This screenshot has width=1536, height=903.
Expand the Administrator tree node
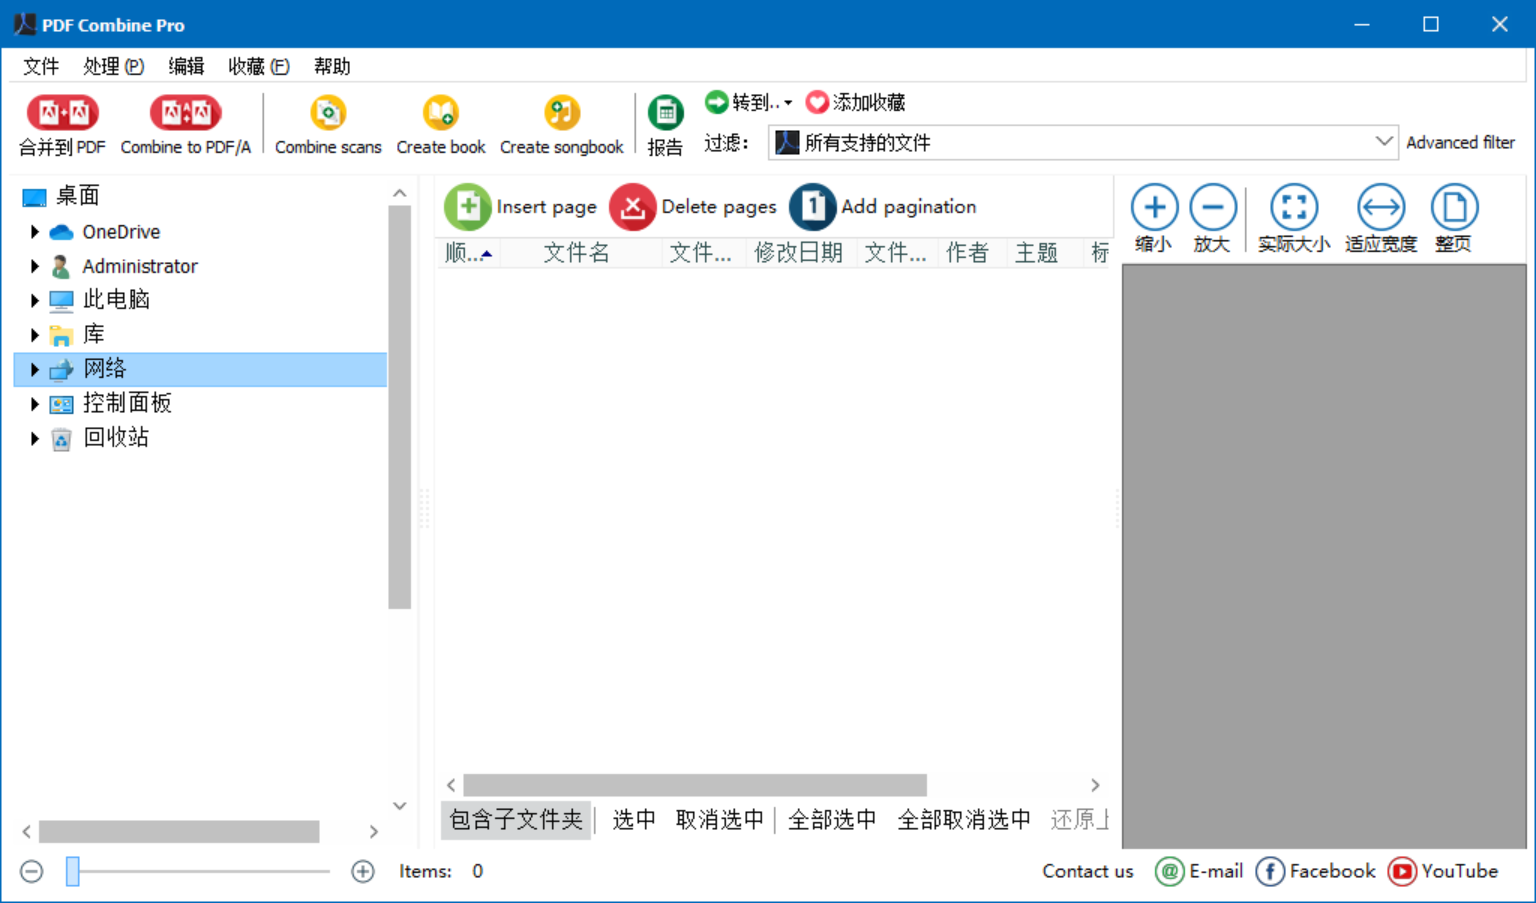(x=35, y=266)
